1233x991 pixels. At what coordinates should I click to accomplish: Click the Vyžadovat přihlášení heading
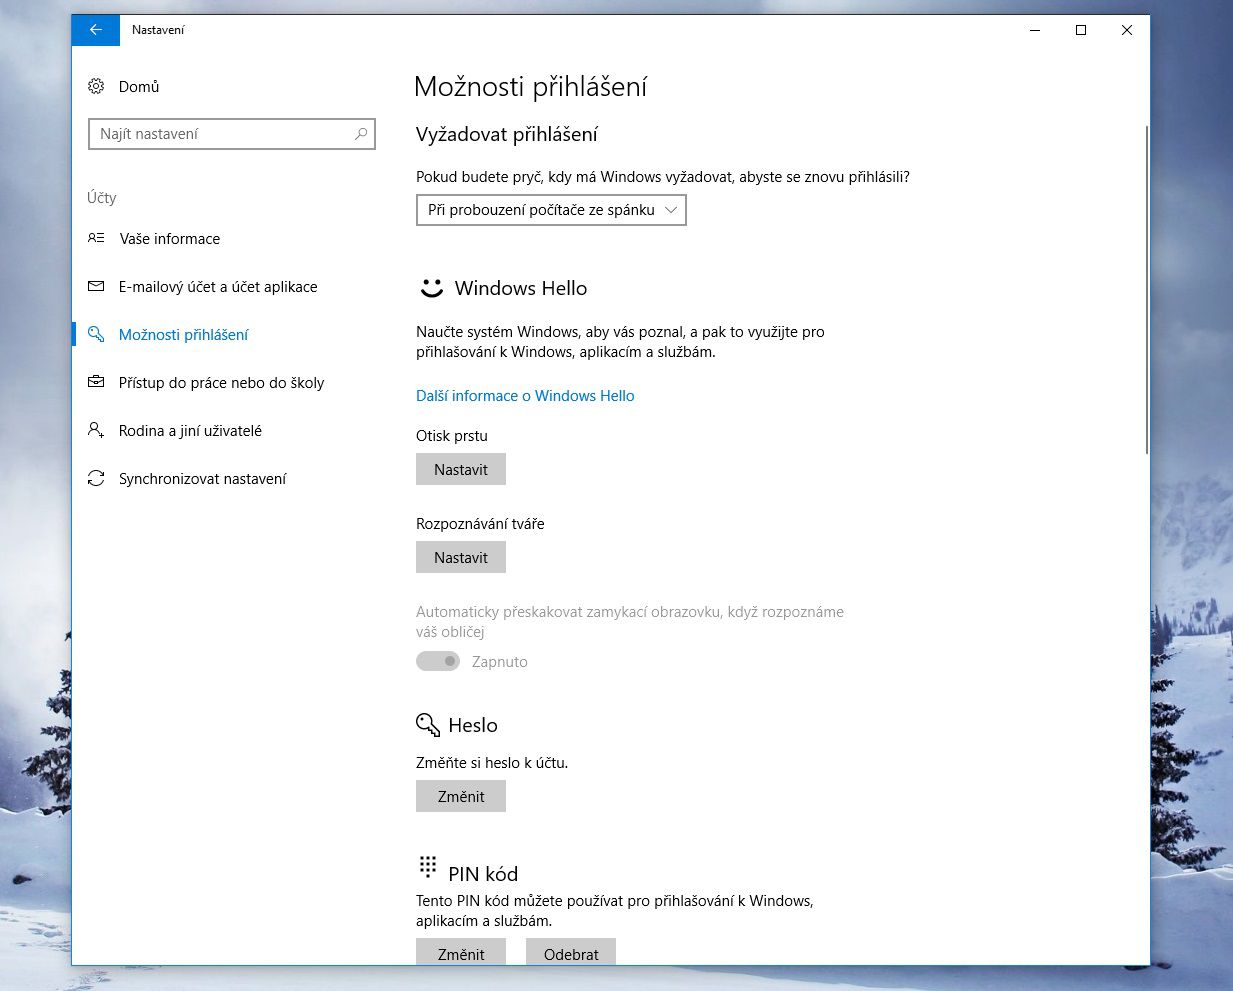507,134
